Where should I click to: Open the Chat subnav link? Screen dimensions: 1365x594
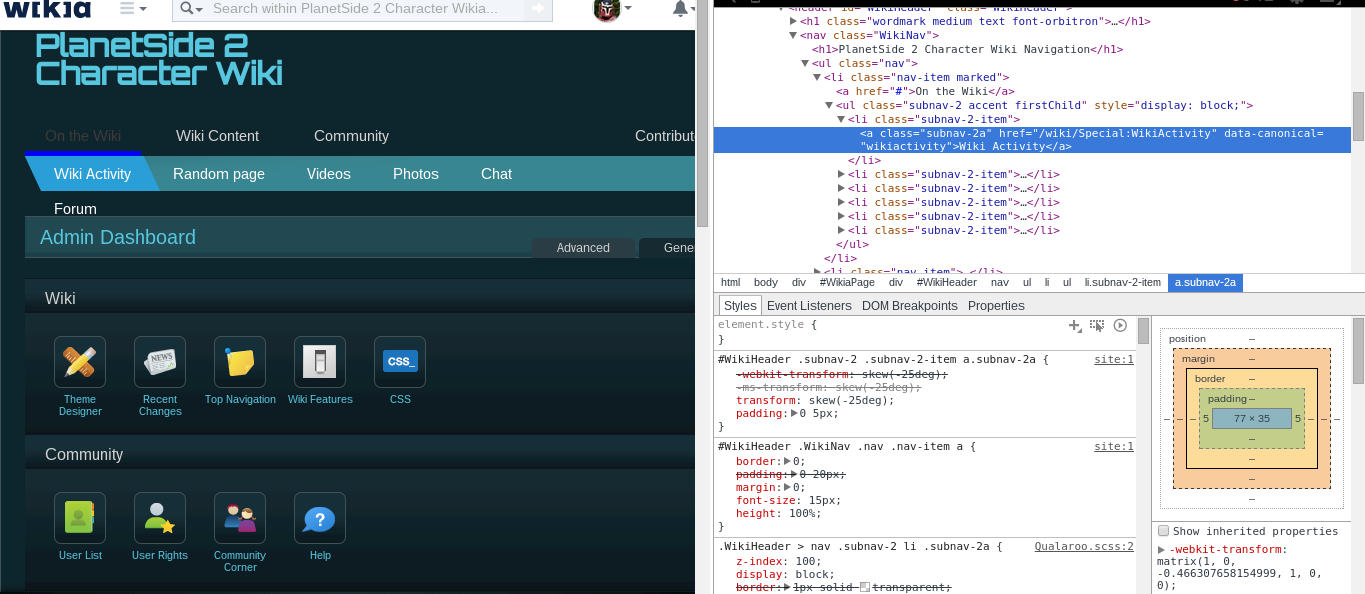(496, 174)
